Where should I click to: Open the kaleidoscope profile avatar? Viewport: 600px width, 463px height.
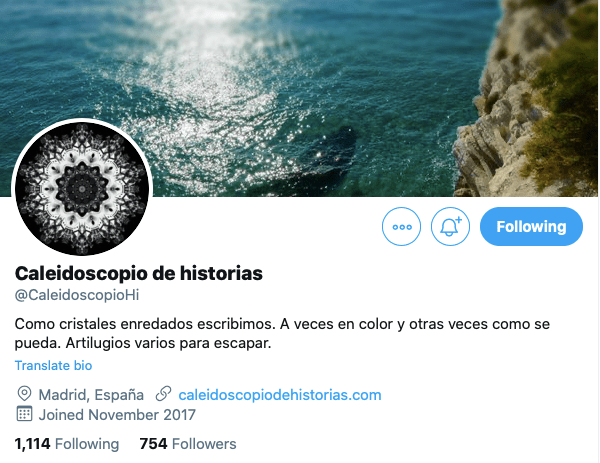tap(82, 189)
